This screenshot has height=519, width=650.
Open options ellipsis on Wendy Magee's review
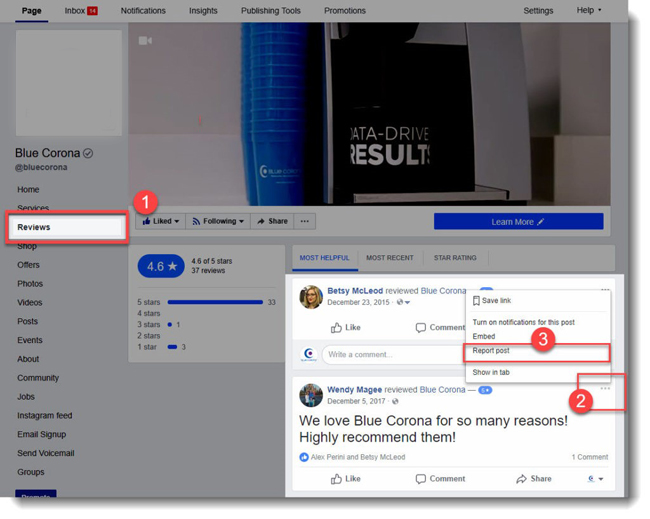[x=605, y=389]
